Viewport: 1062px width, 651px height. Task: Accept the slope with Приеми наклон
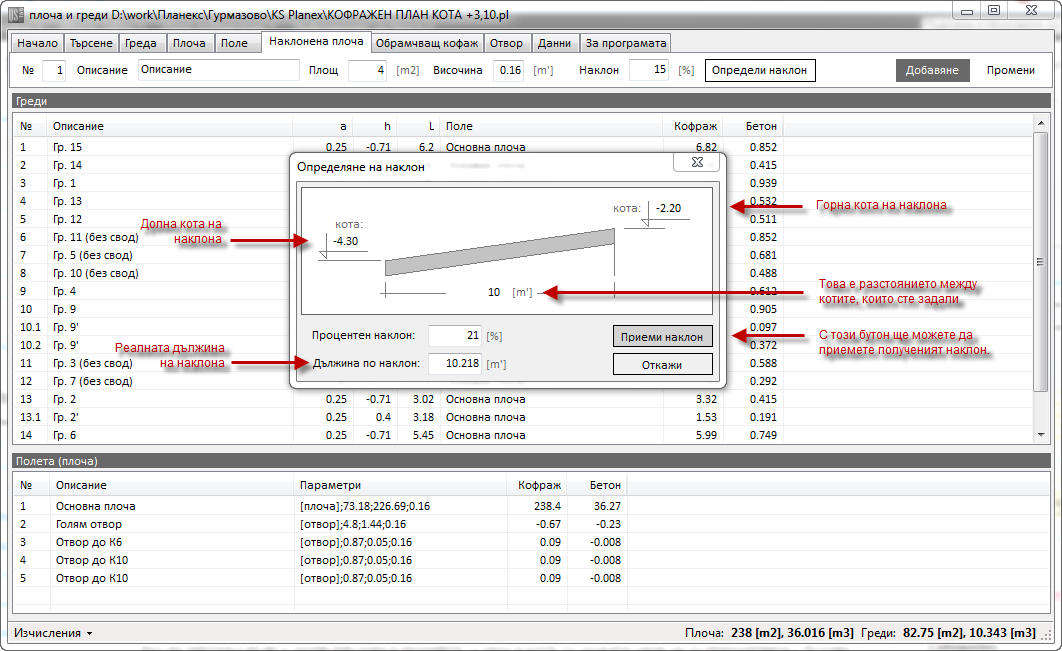point(662,336)
